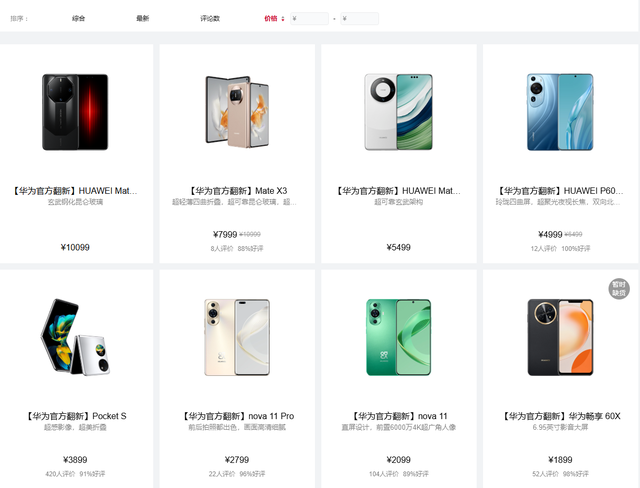The width and height of the screenshot is (640, 488).
Task: Open the 【华为官方翻新】nova 11 Pro title link
Action: 237,416
